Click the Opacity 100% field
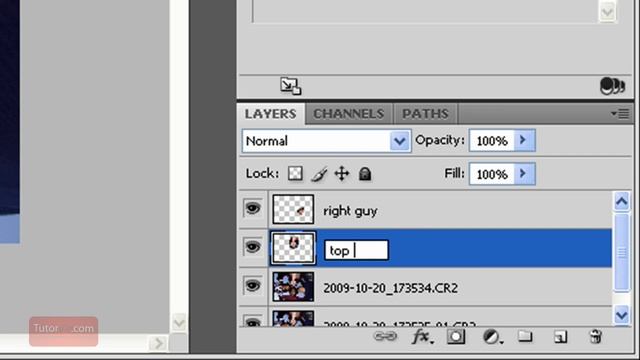Viewport: 640px width, 360px height. (x=492, y=141)
